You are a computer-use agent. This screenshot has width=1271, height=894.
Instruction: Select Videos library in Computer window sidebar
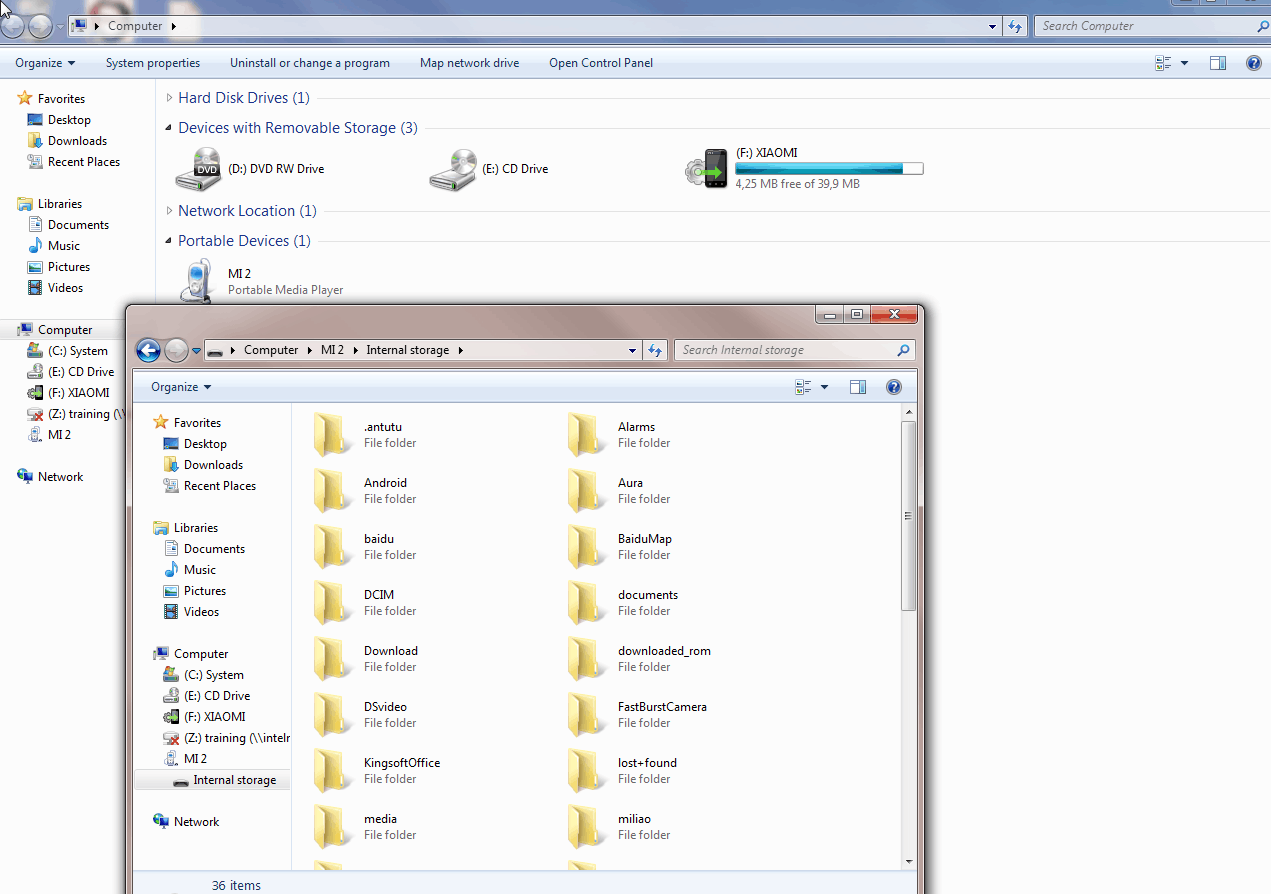65,288
